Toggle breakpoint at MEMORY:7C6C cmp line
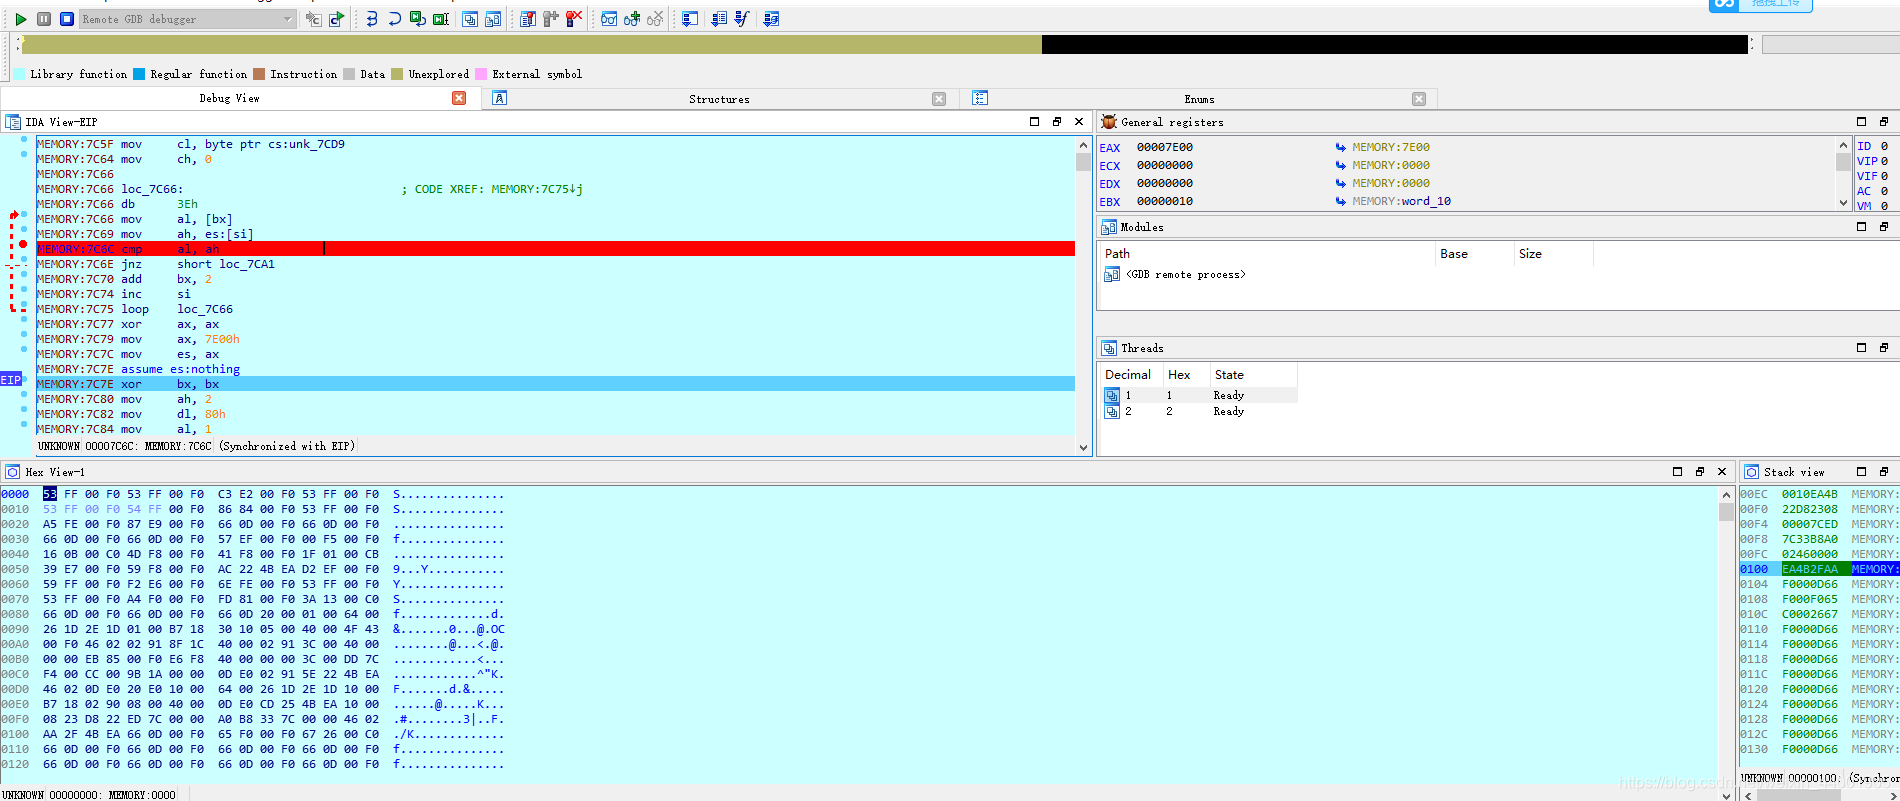 [23, 244]
